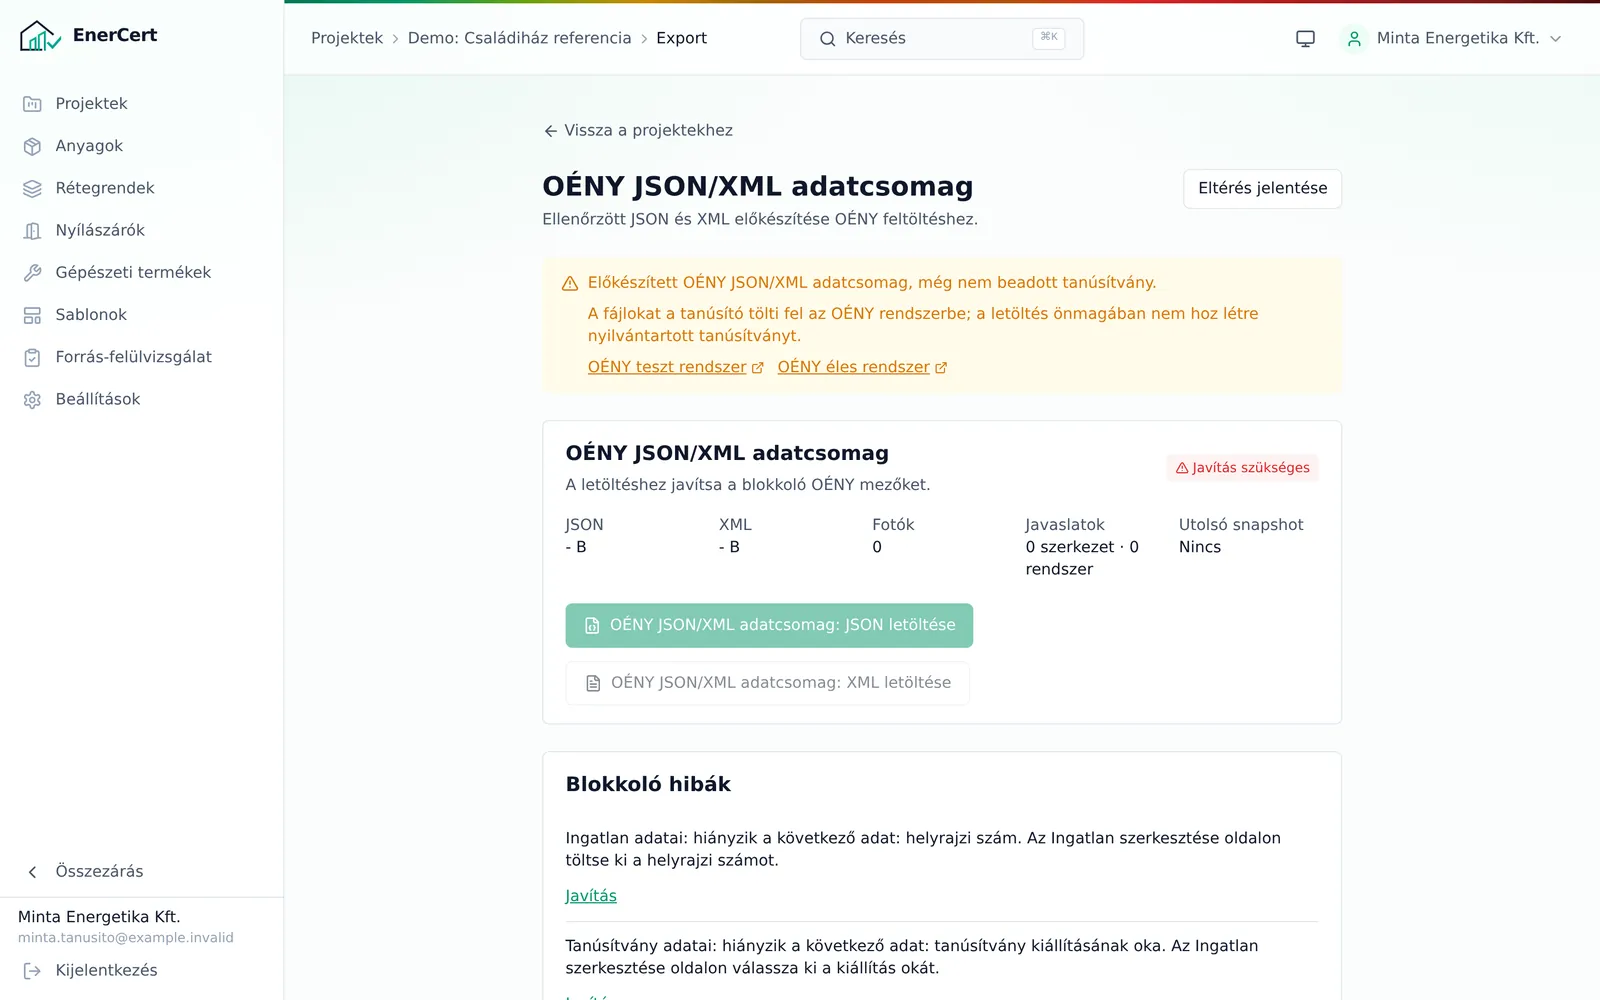
Task: Open Anyagok in the sidebar
Action: click(141, 146)
